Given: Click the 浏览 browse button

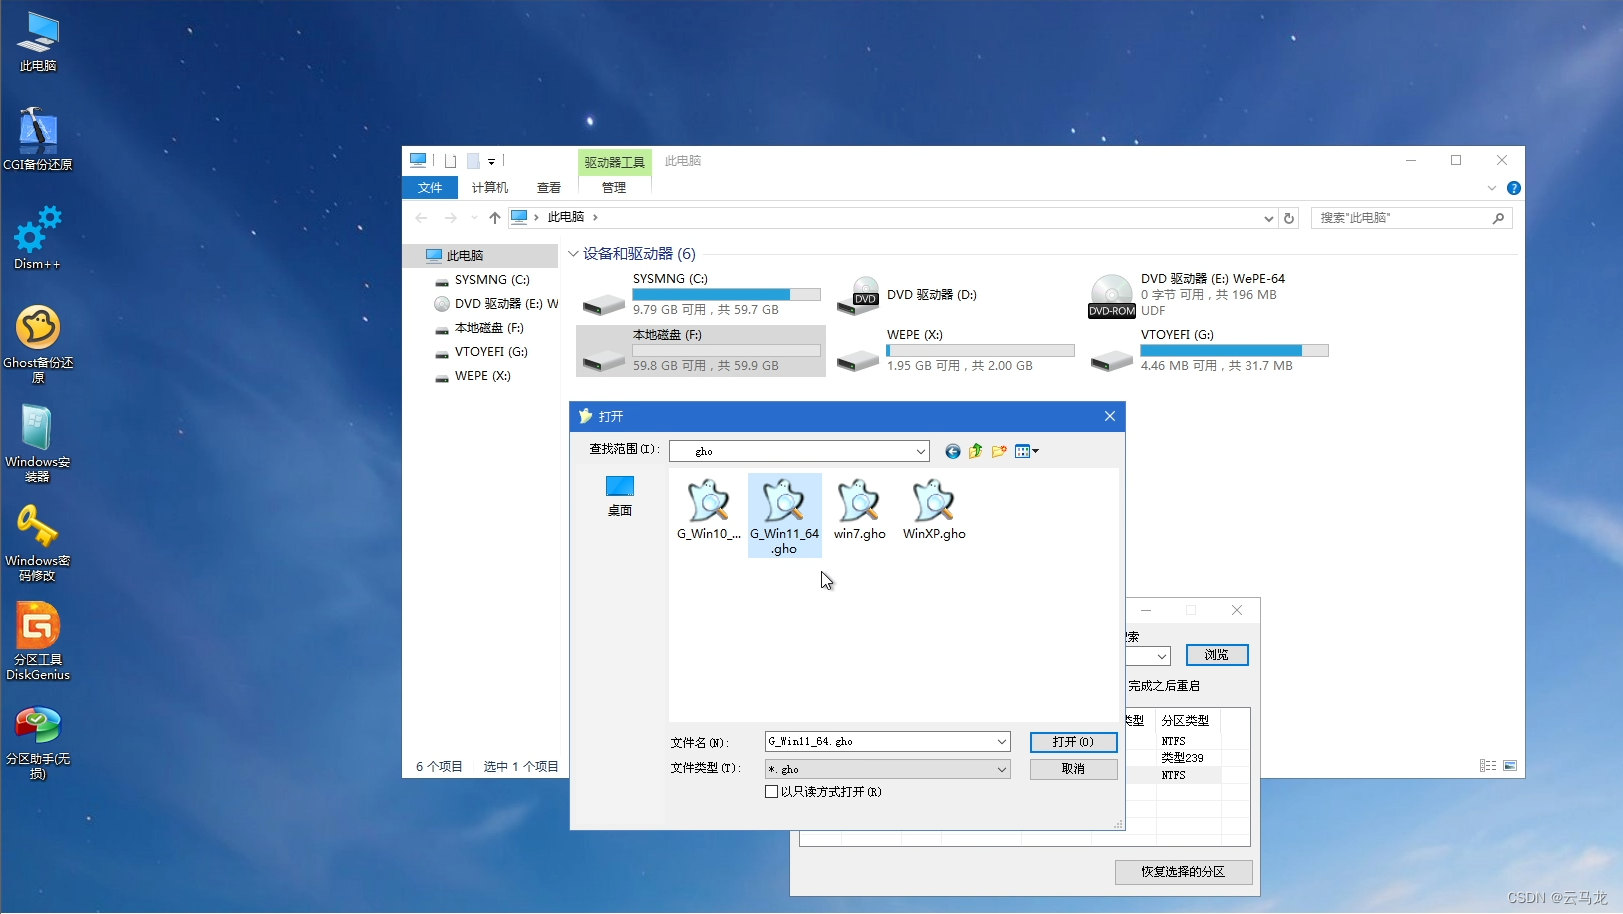Looking at the screenshot, I should click(x=1215, y=655).
